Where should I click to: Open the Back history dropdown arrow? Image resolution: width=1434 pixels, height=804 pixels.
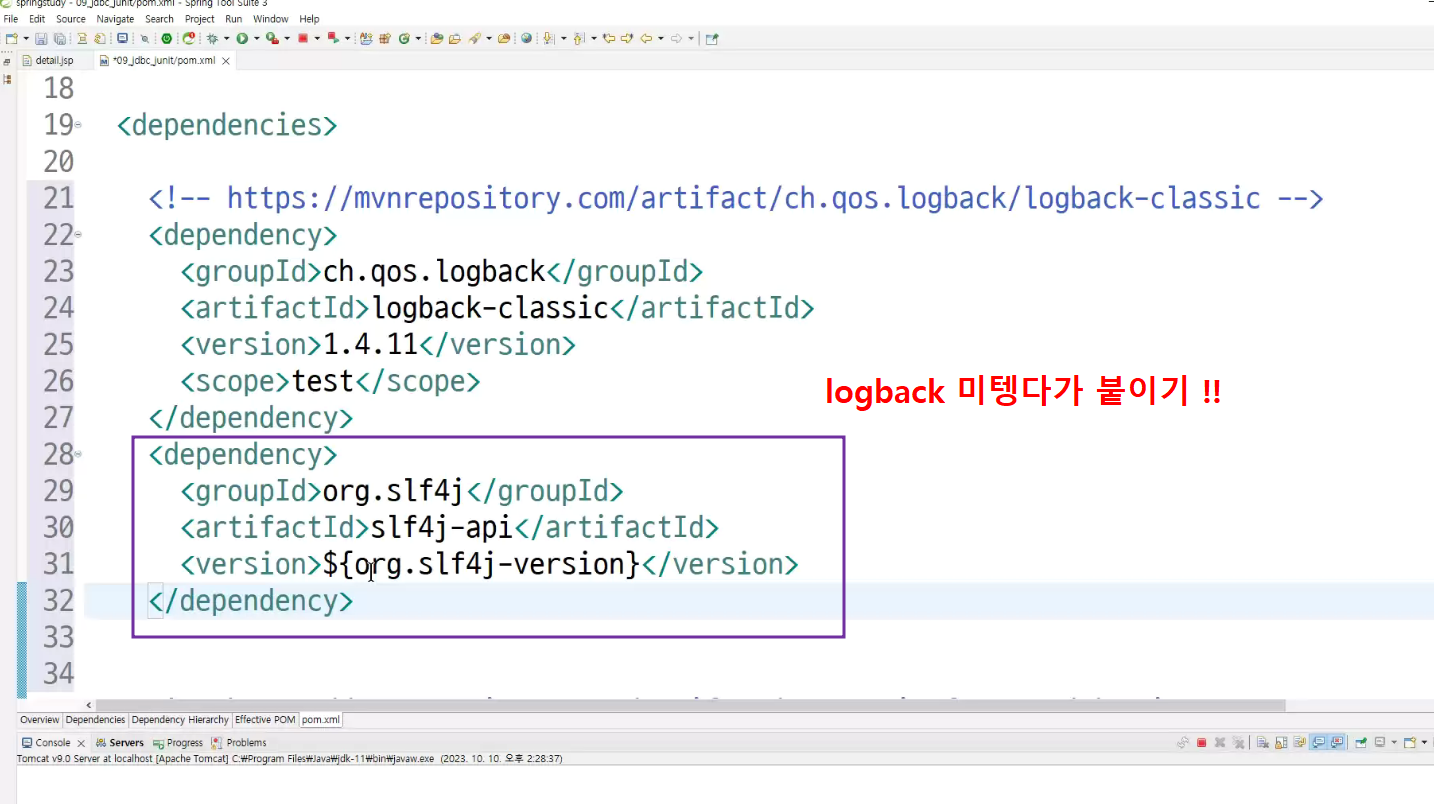point(661,38)
